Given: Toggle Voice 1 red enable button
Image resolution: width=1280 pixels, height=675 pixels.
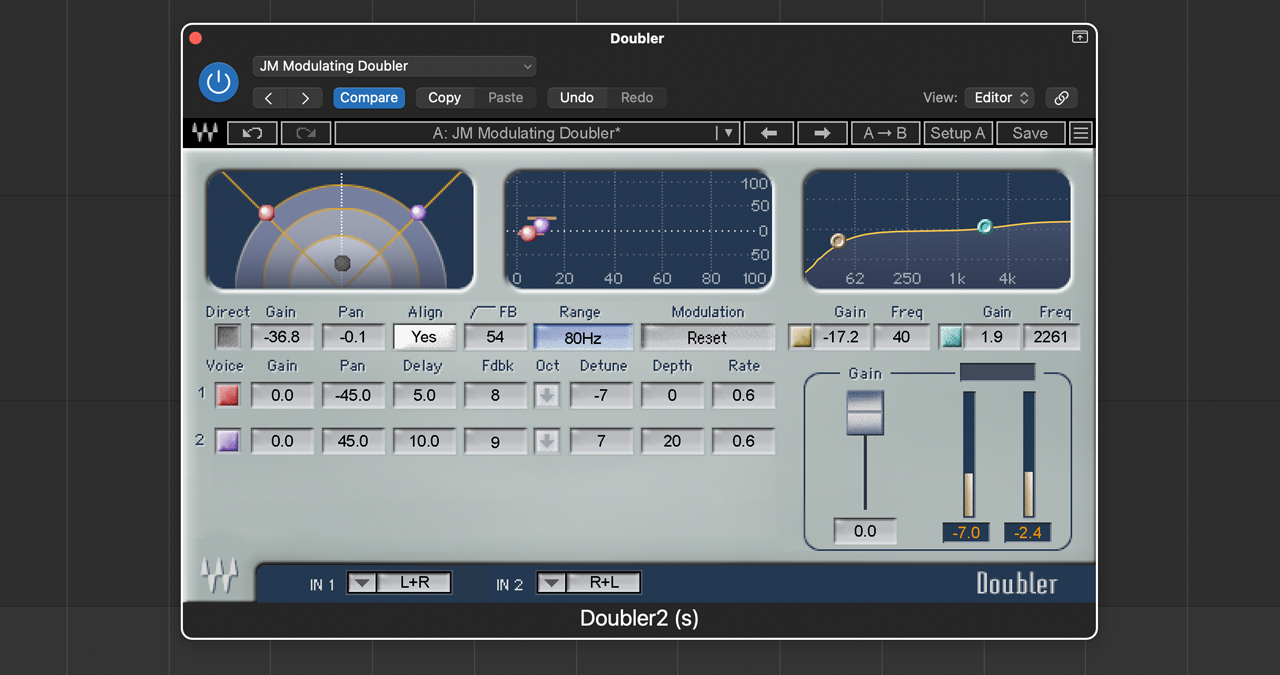Looking at the screenshot, I should [228, 395].
